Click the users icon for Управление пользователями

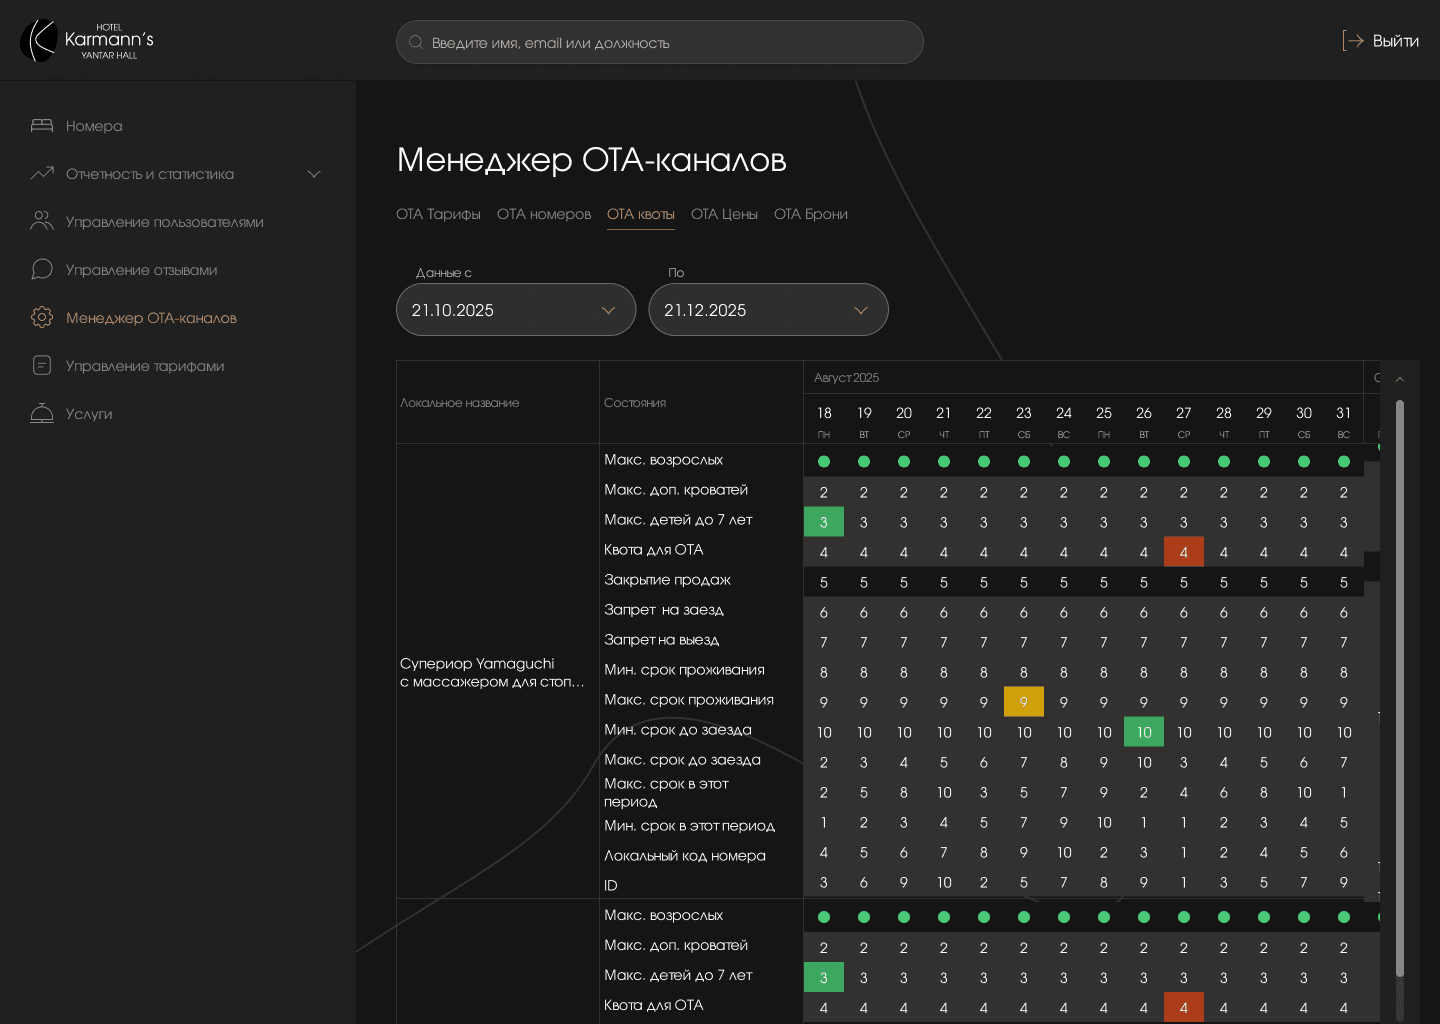(42, 222)
